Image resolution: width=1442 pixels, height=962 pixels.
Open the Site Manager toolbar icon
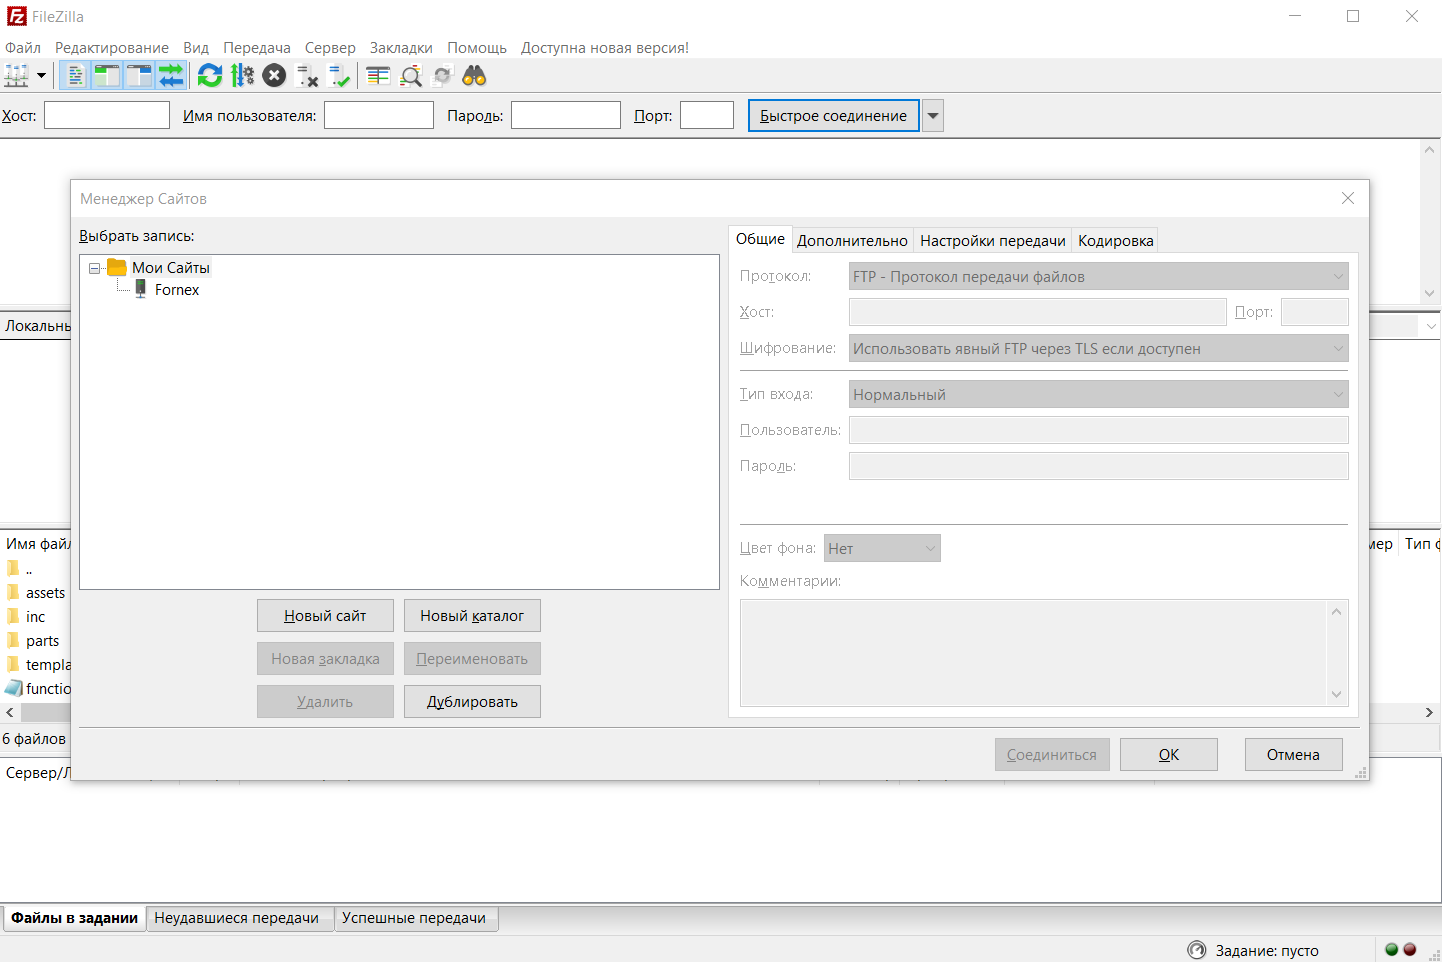pos(17,76)
